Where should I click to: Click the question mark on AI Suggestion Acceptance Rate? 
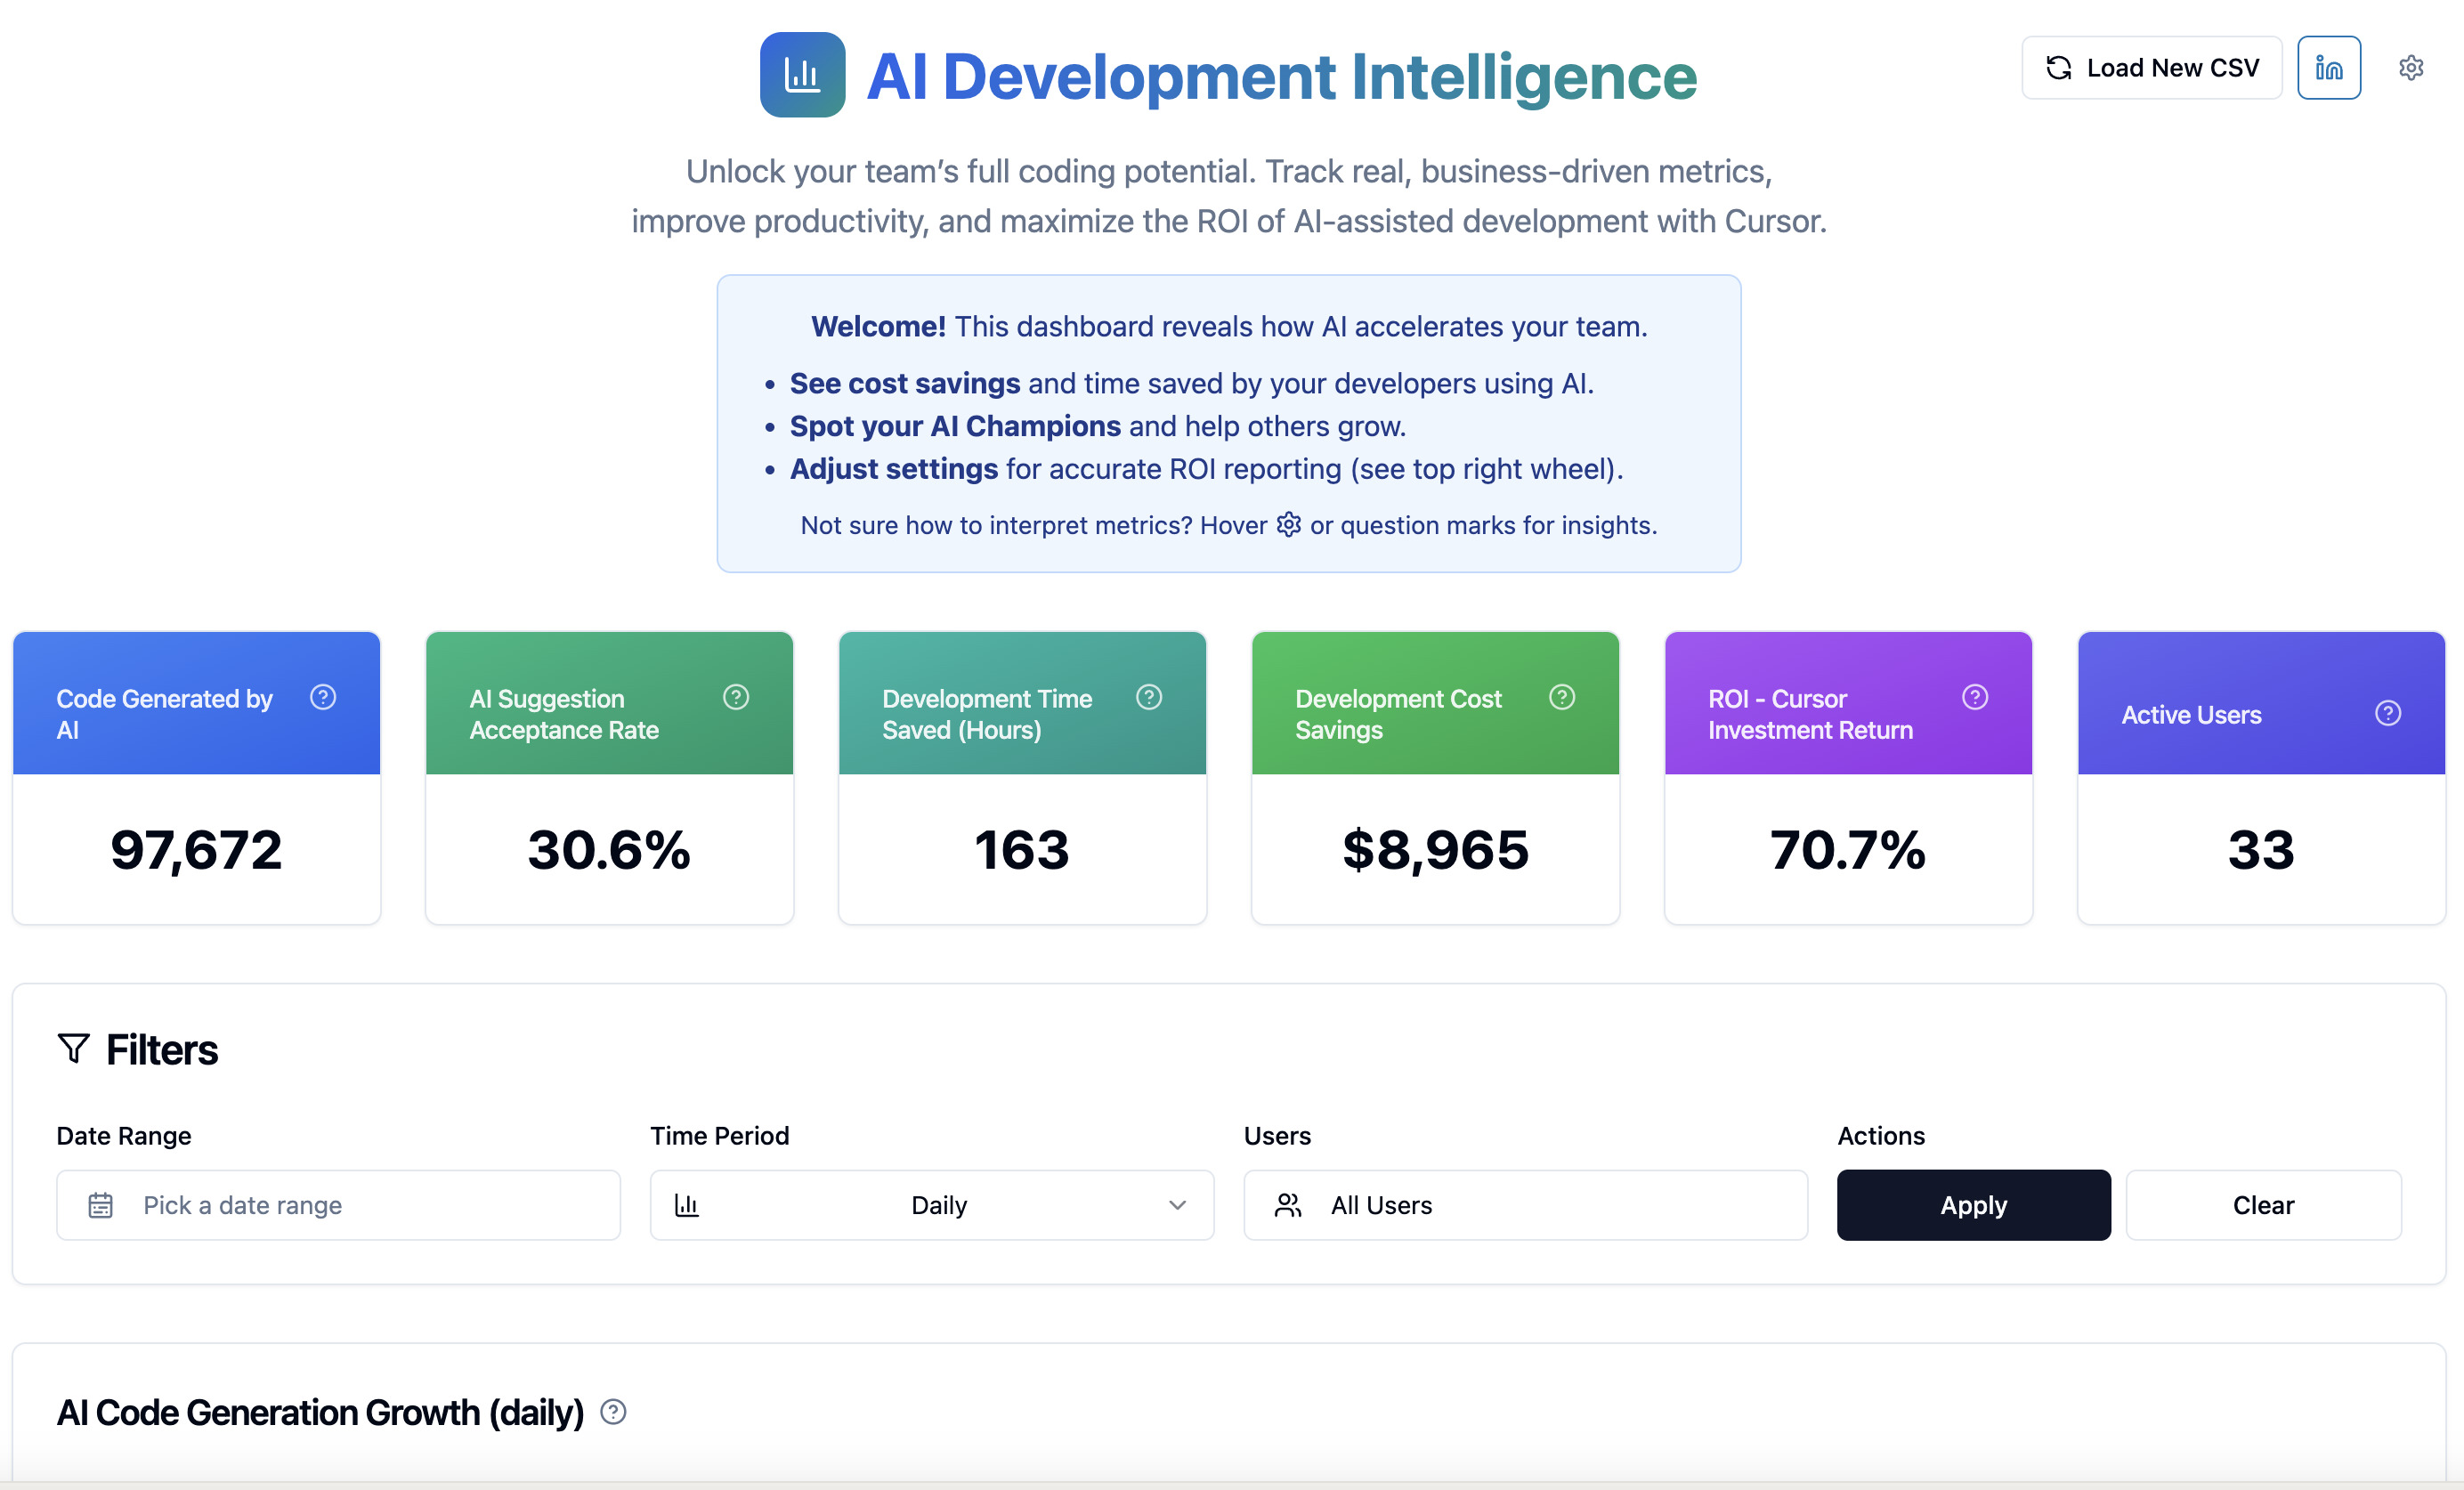click(736, 699)
